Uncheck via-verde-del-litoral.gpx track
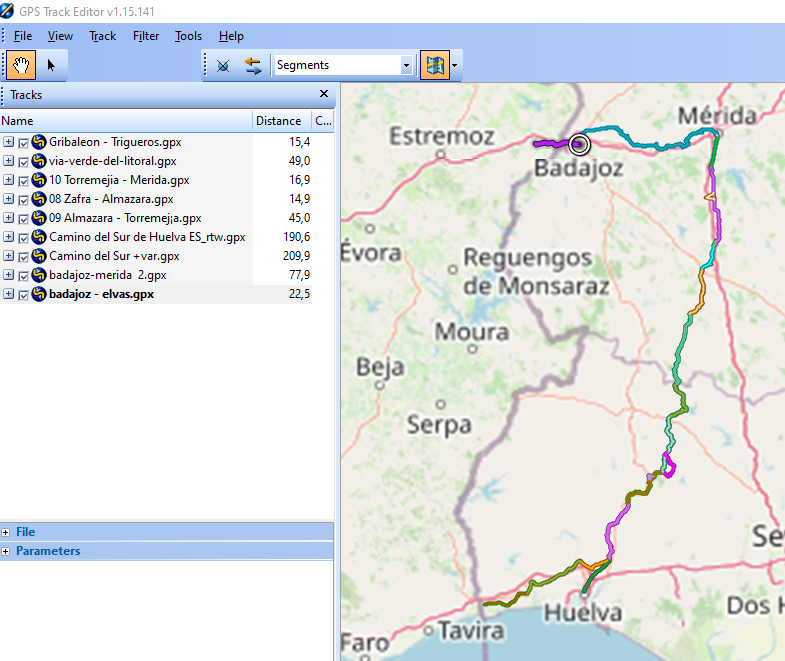Screen dimensions: 785x661 [x=23, y=162]
